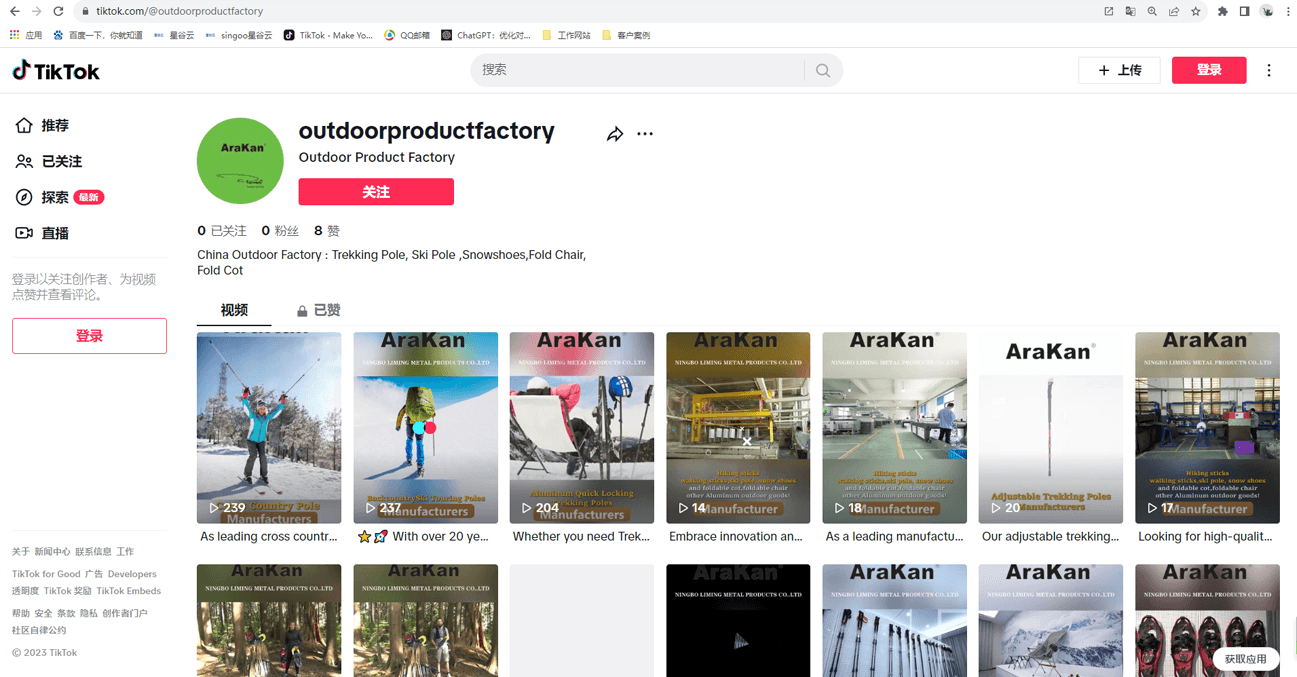Open the TikTok Embeds footer link

point(129,591)
